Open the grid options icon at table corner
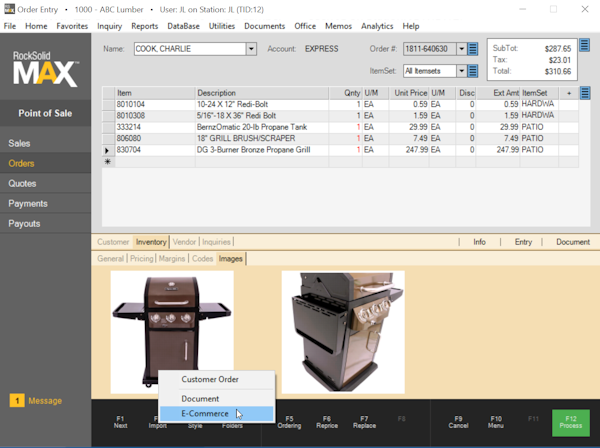 (x=585, y=93)
